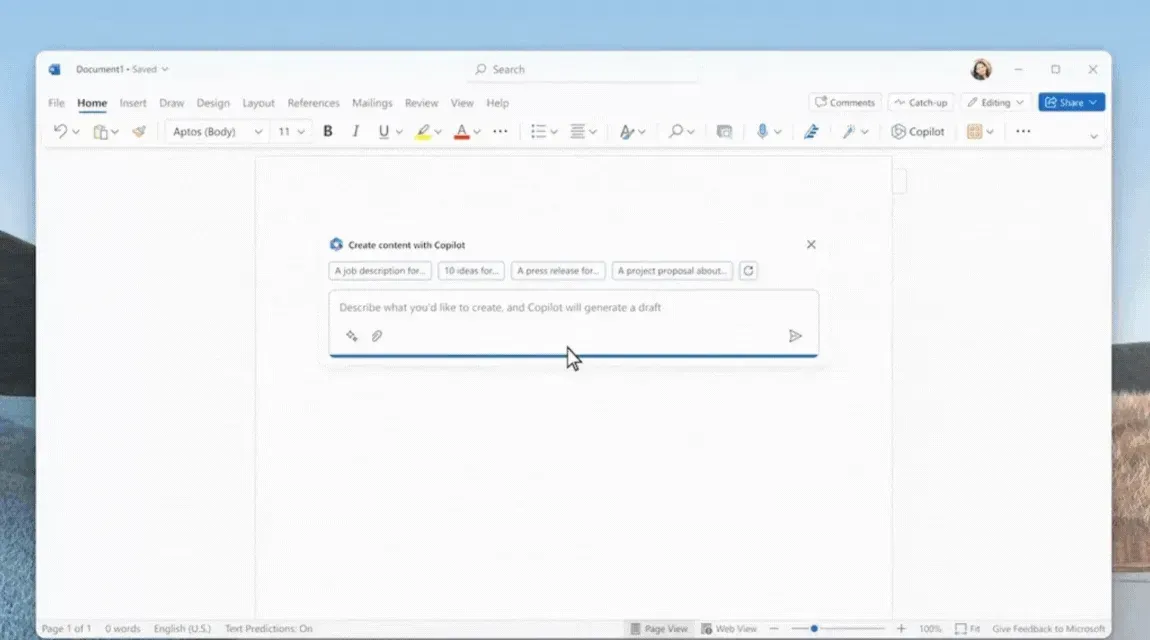Open the ribbon overflow ellipsis
1150x640 pixels.
click(x=1023, y=131)
